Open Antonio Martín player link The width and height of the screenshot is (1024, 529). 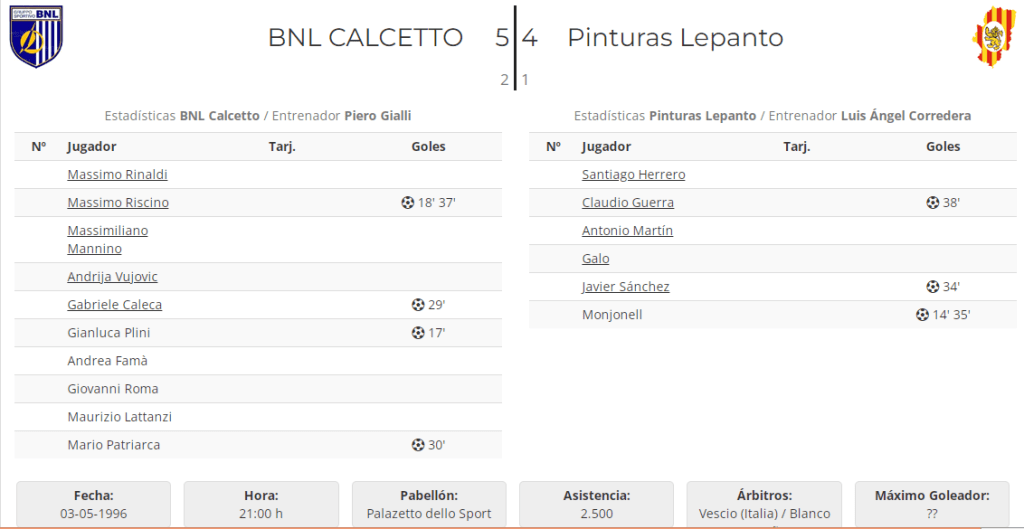coord(627,231)
